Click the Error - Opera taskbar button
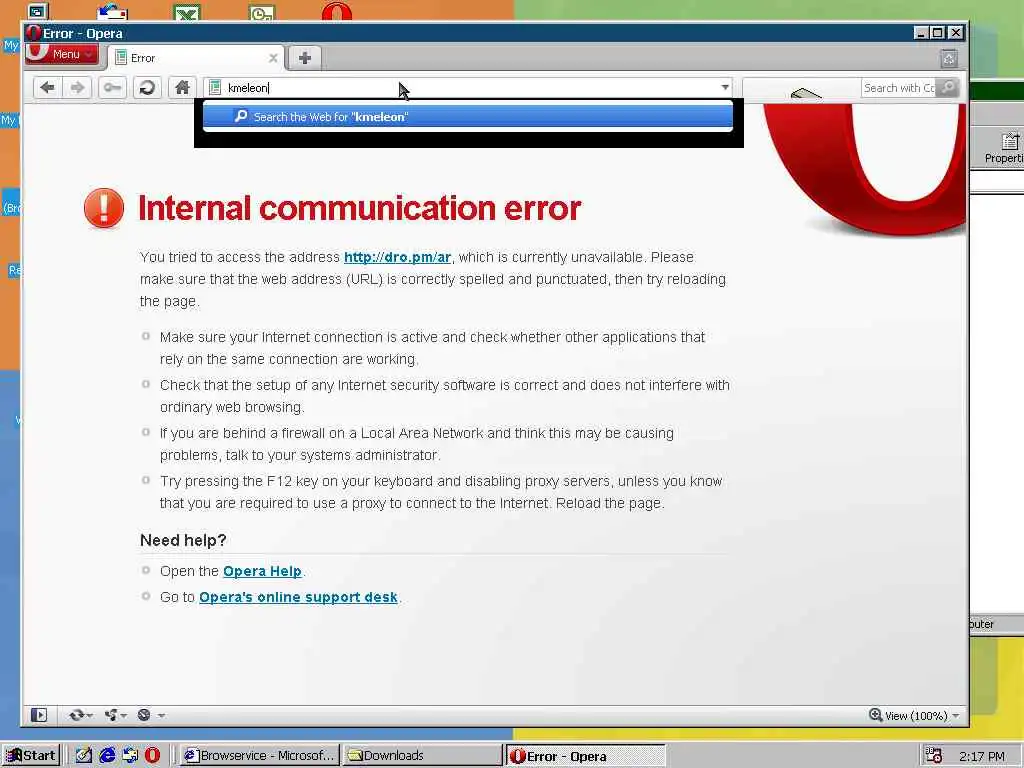 [x=585, y=756]
